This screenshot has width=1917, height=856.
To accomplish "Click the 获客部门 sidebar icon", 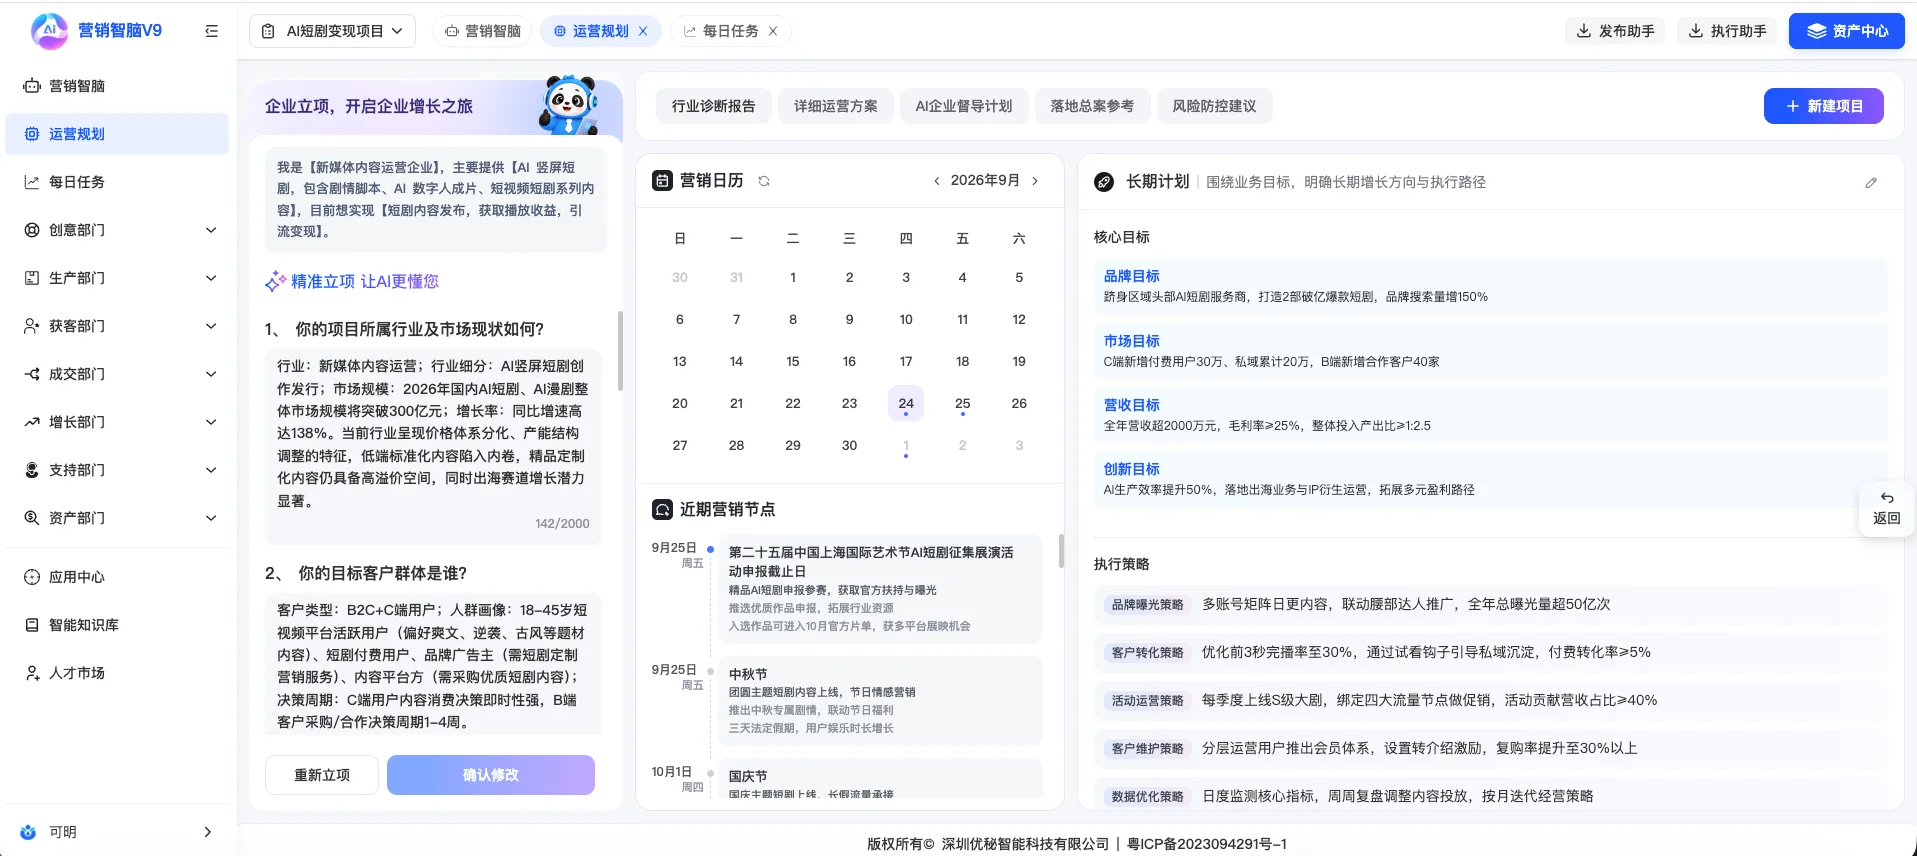I will (32, 326).
